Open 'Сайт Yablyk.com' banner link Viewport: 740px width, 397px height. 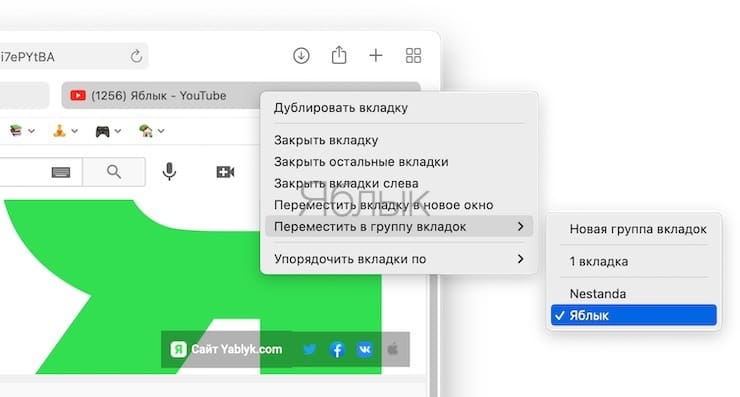click(227, 349)
